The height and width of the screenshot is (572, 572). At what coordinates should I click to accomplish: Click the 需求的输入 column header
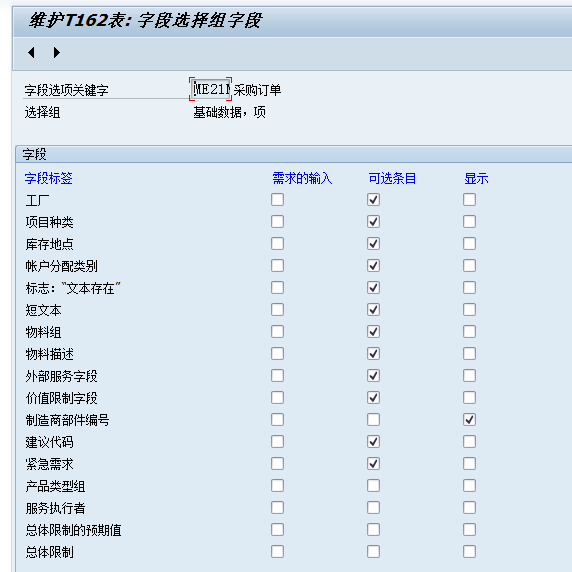coord(302,178)
